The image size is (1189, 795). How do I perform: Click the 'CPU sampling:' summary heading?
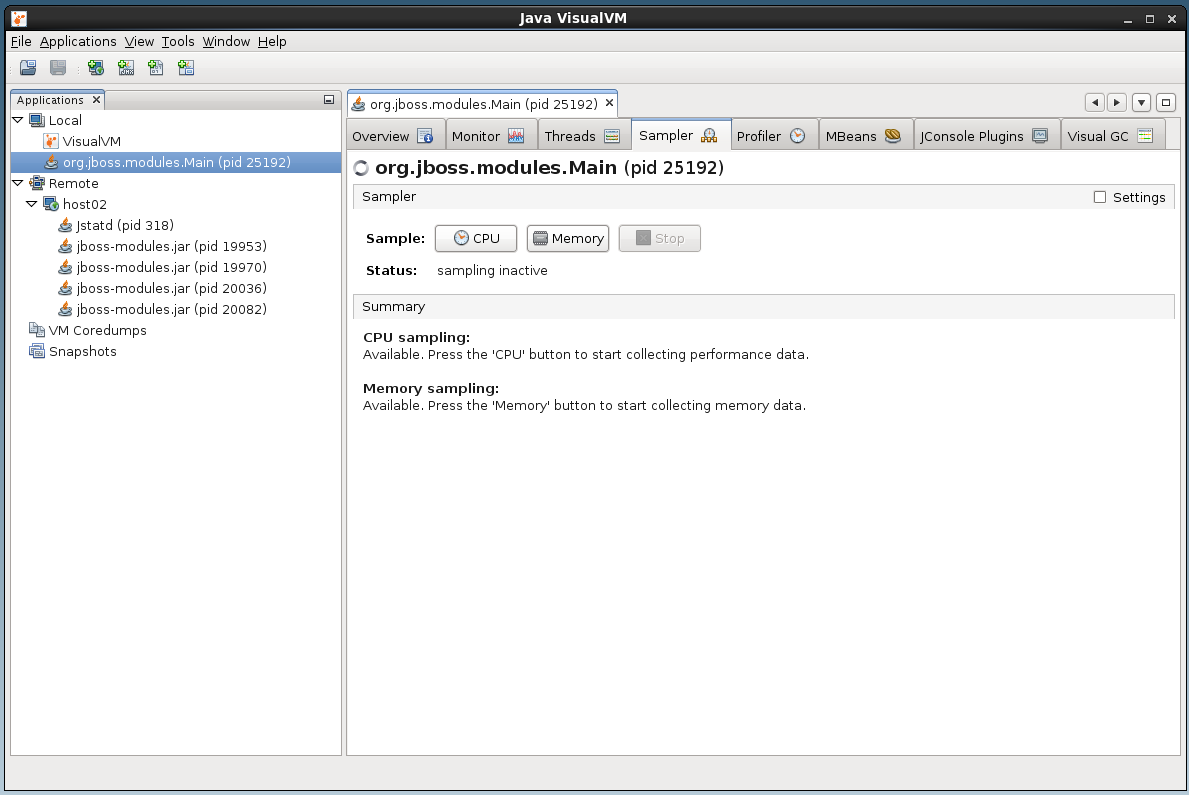pos(416,337)
